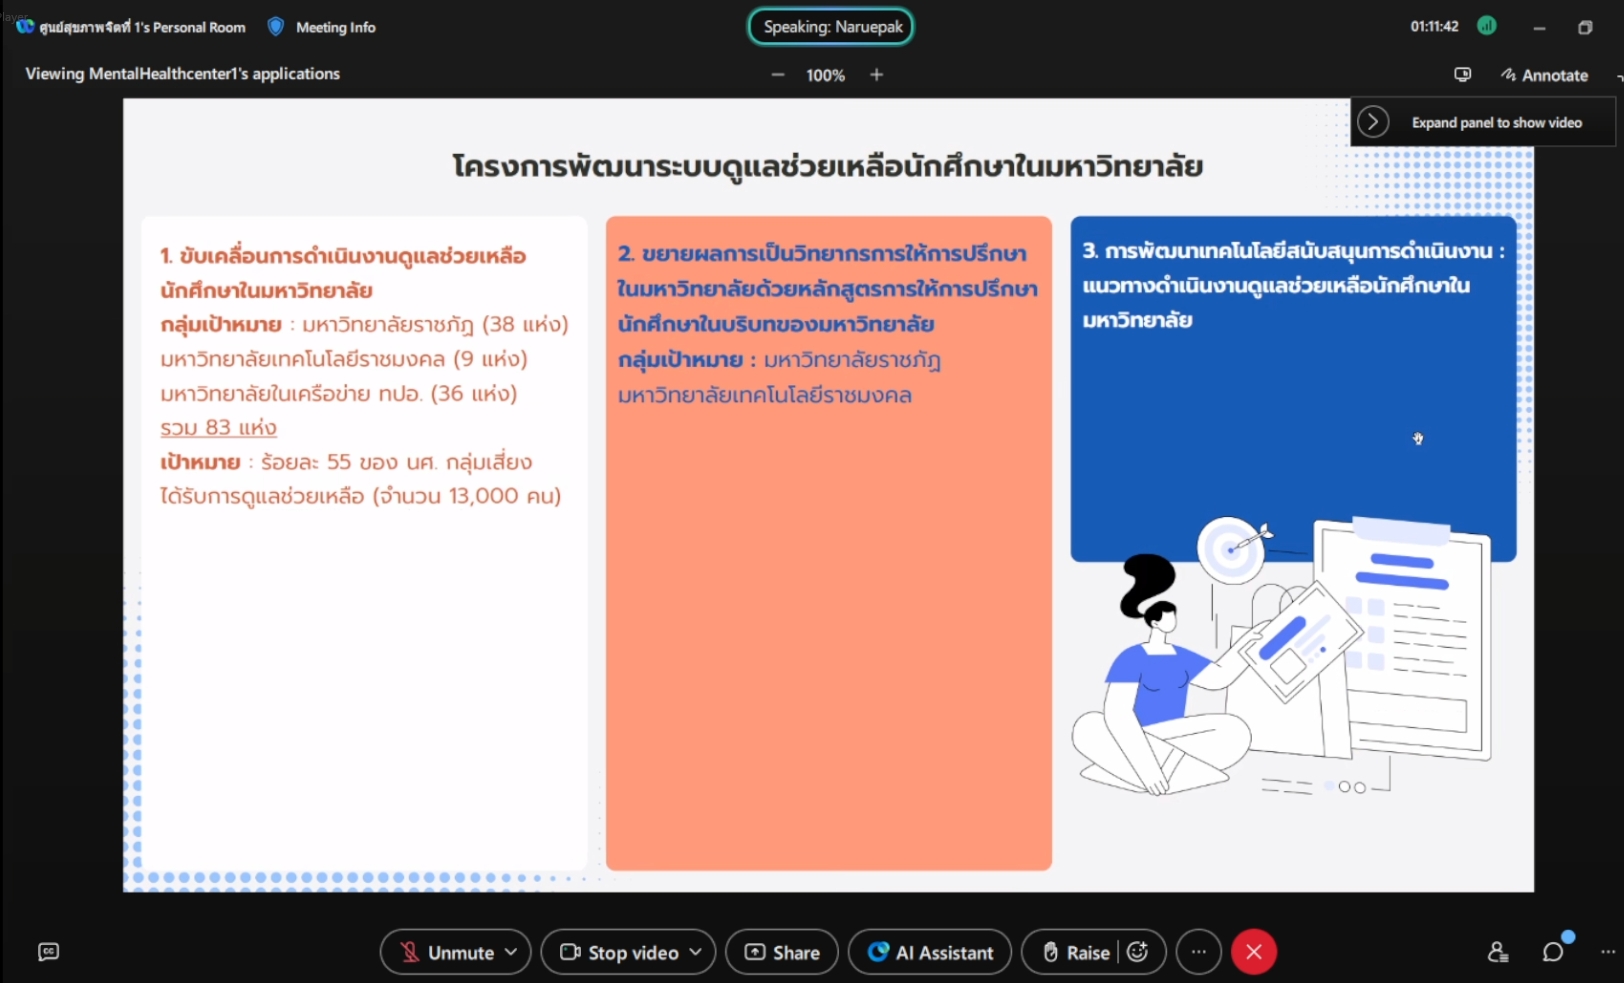Open the AI Assistant
1624x983 pixels.
pos(930,952)
